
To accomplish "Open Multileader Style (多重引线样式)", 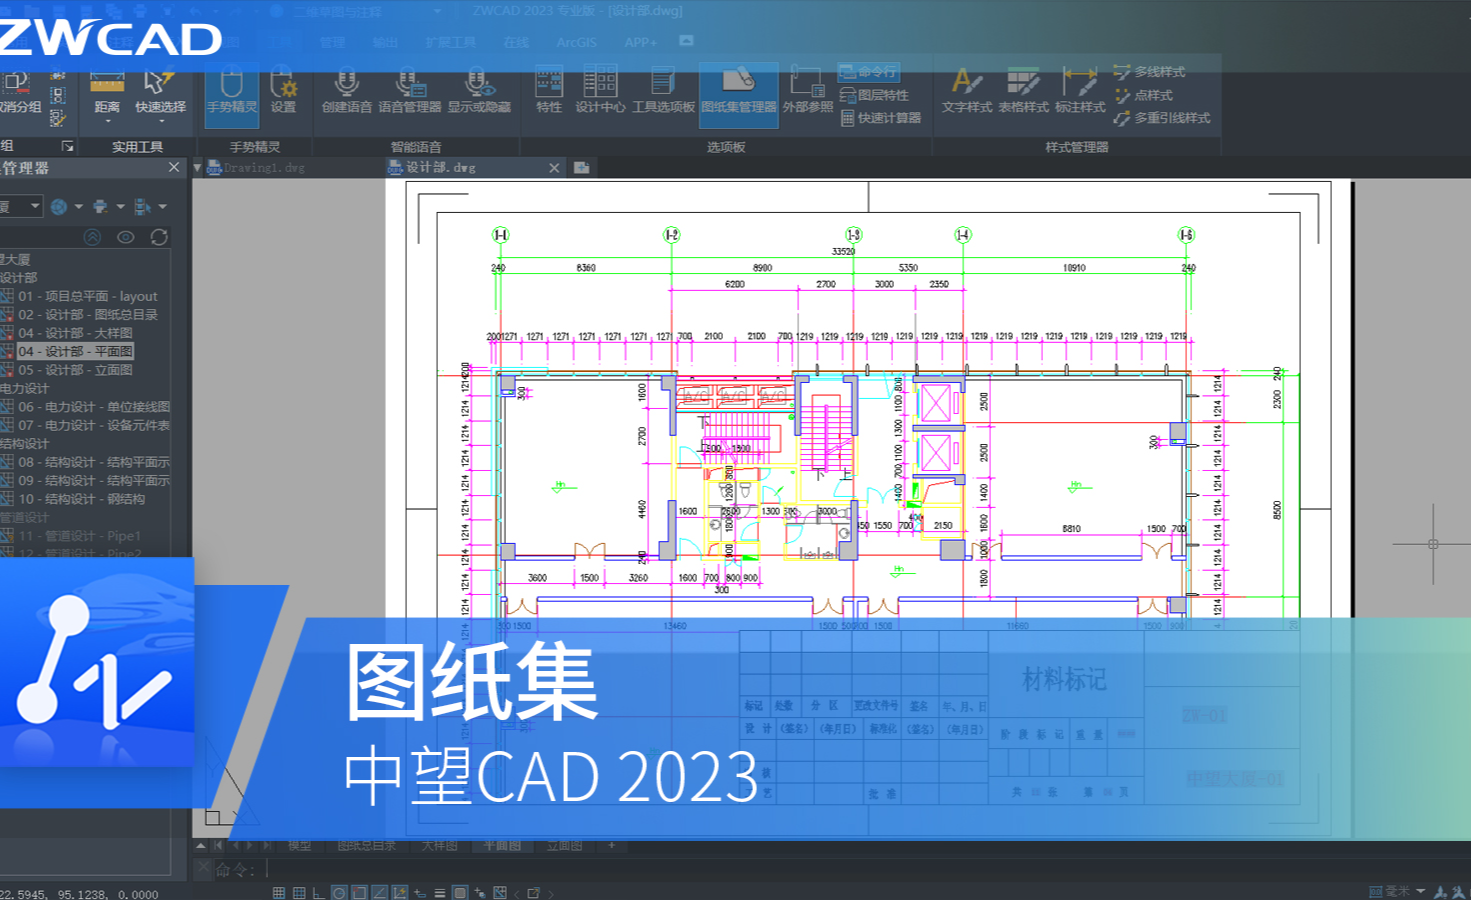I will (1162, 118).
